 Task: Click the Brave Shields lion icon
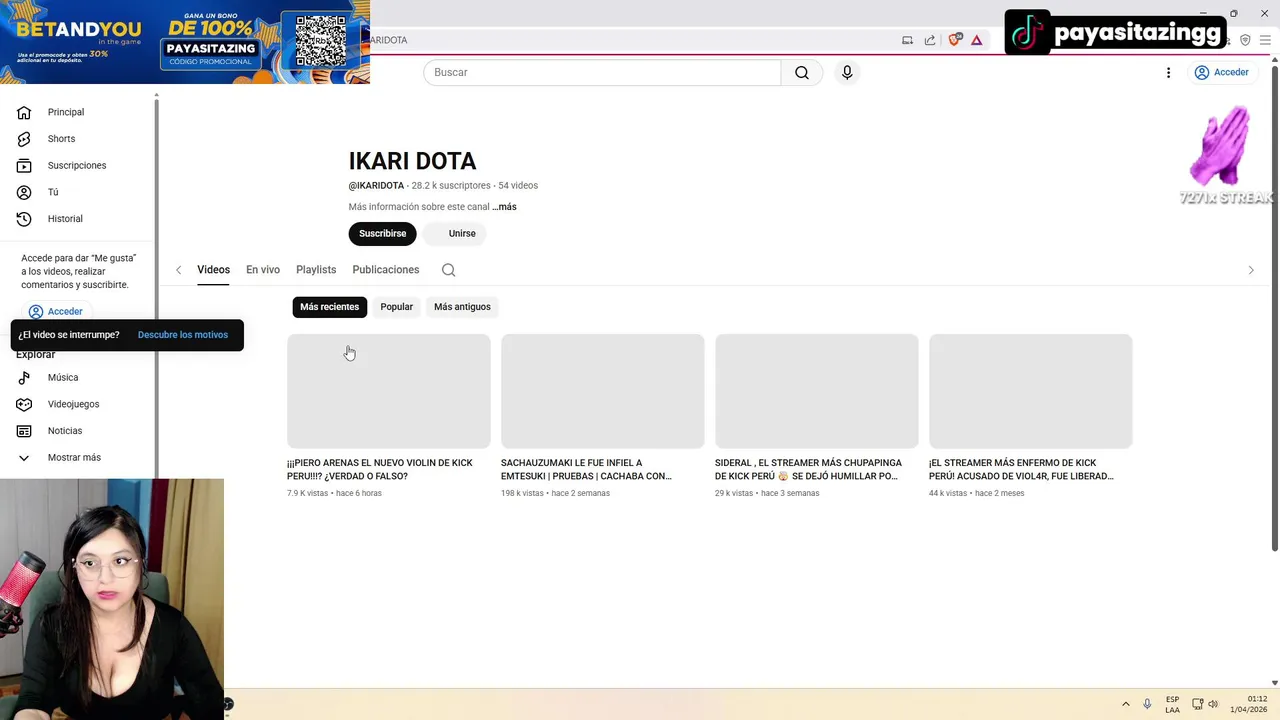954,40
